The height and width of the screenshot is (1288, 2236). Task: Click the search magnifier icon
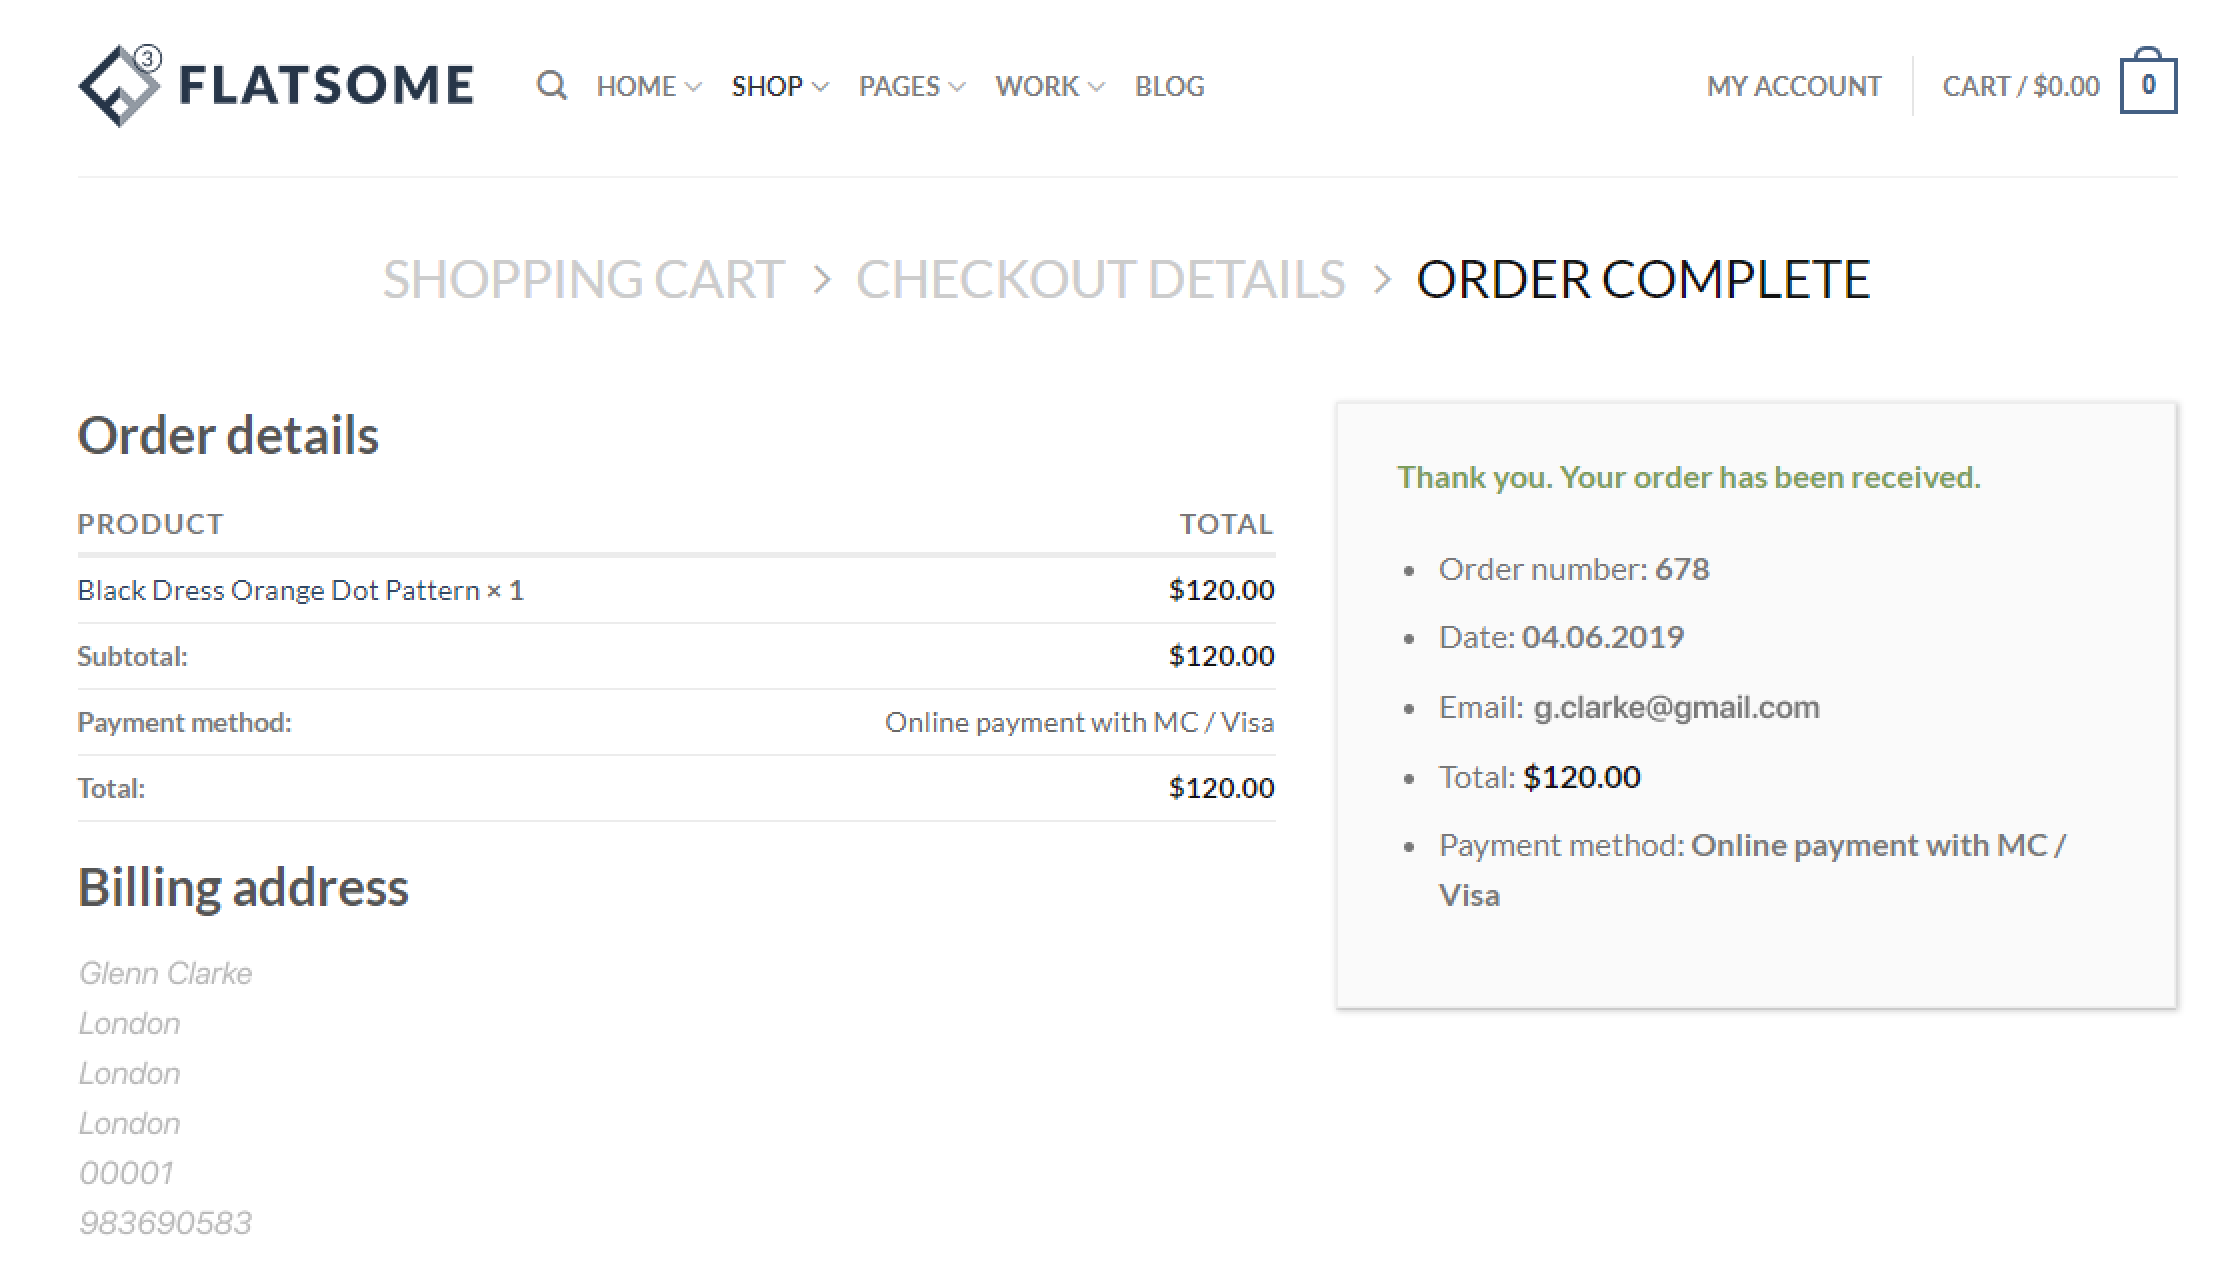click(551, 86)
